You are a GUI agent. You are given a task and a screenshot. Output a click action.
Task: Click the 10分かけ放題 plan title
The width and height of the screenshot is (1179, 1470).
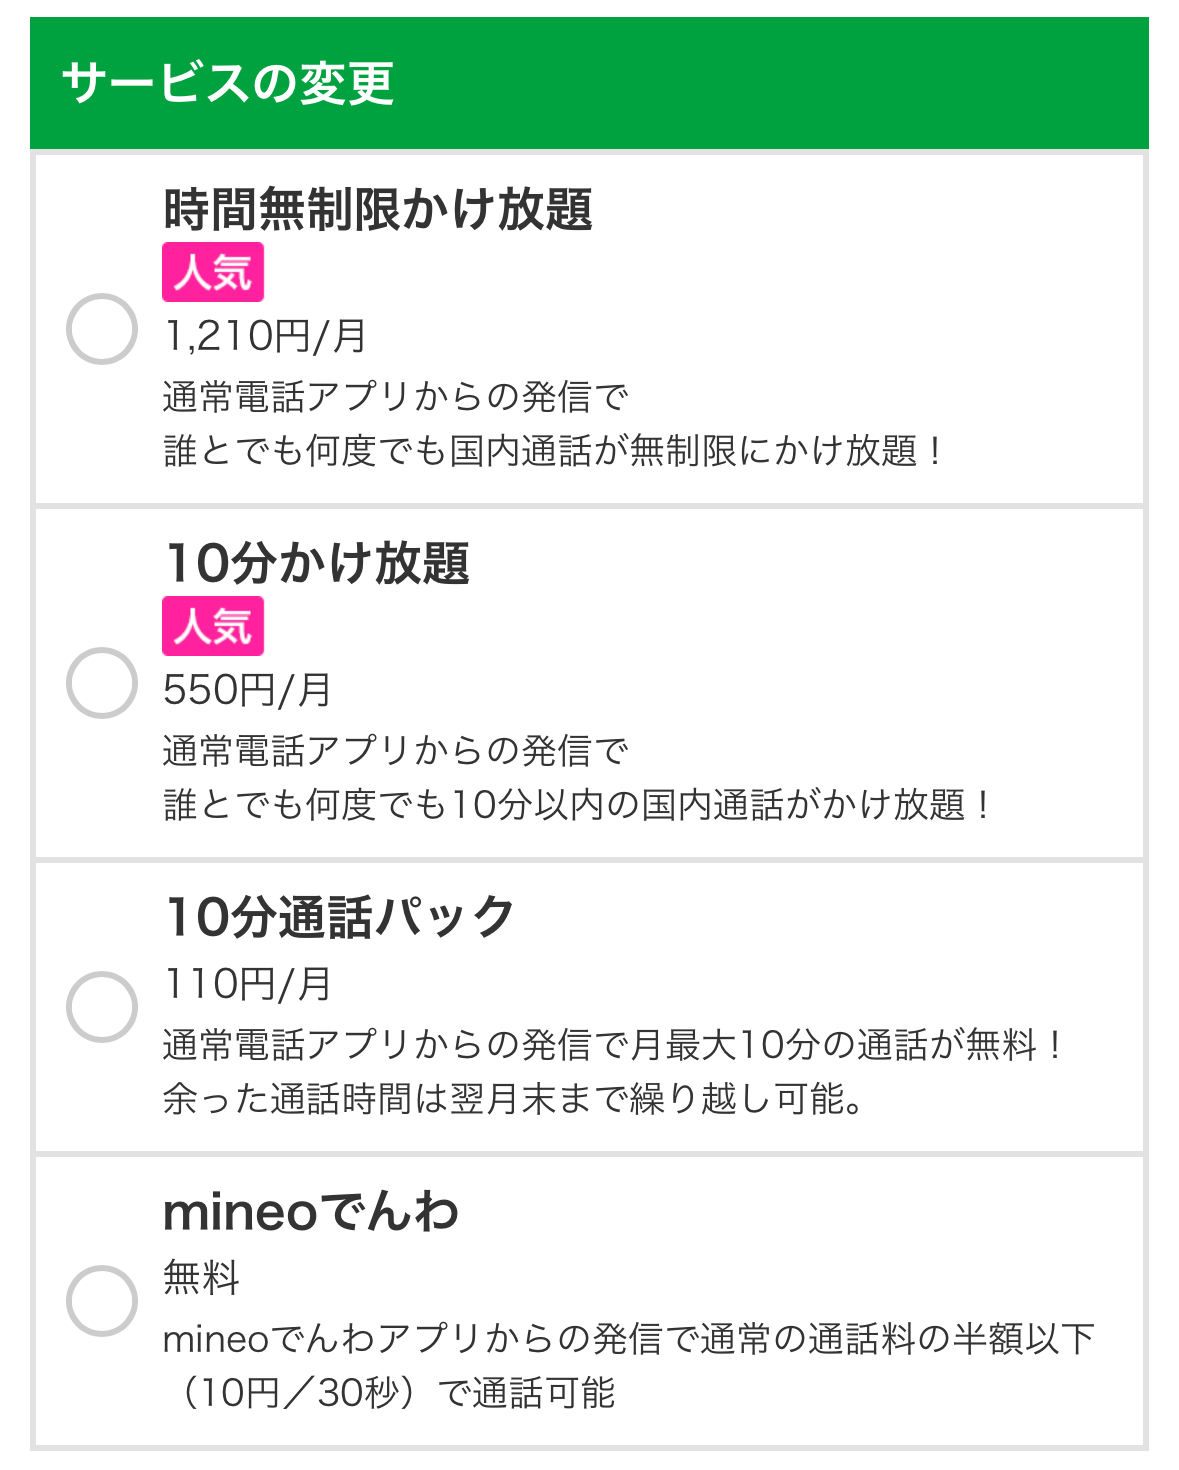point(317,563)
